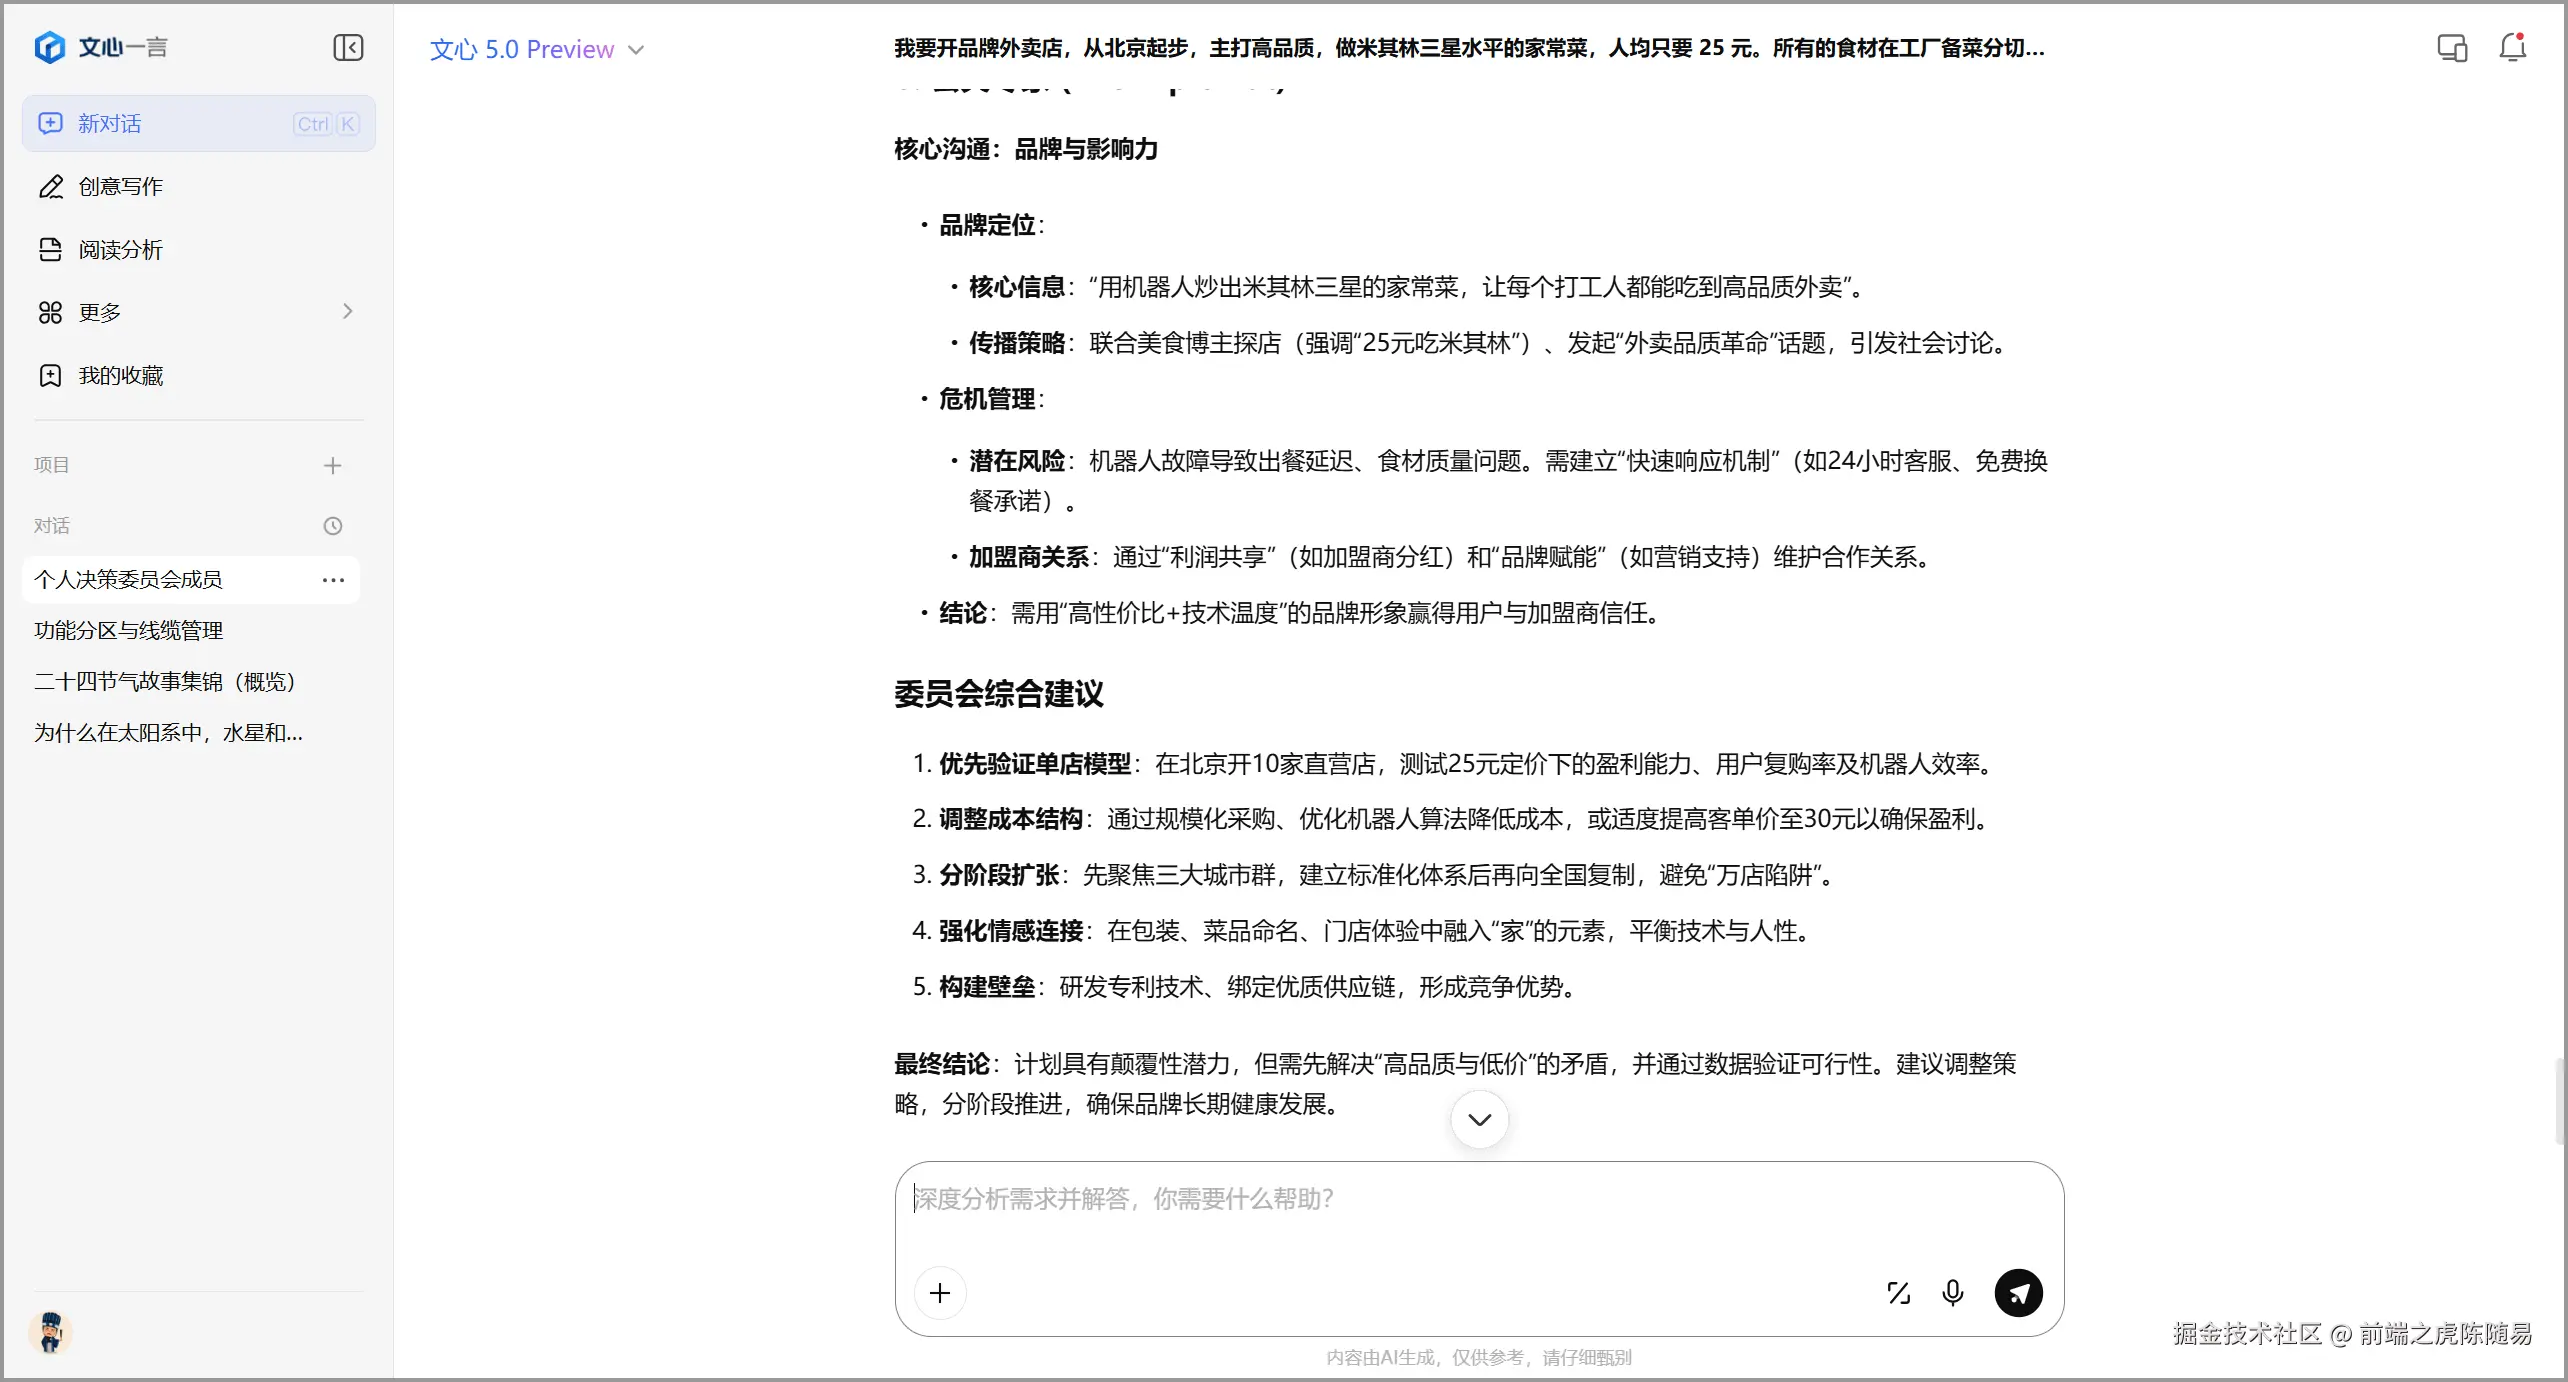Click the 文心一言 logo icon

tap(50, 47)
